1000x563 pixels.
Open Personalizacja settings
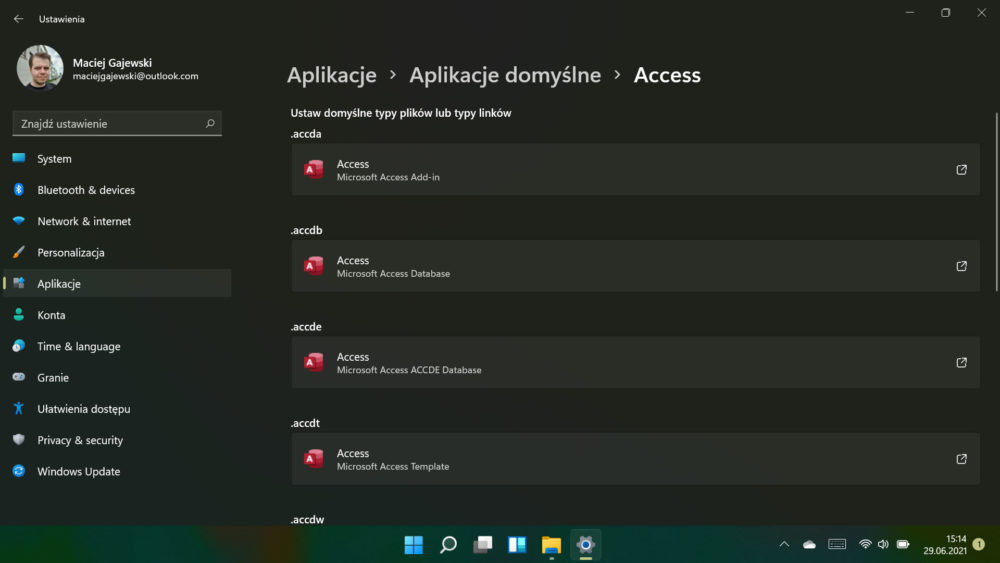point(117,252)
